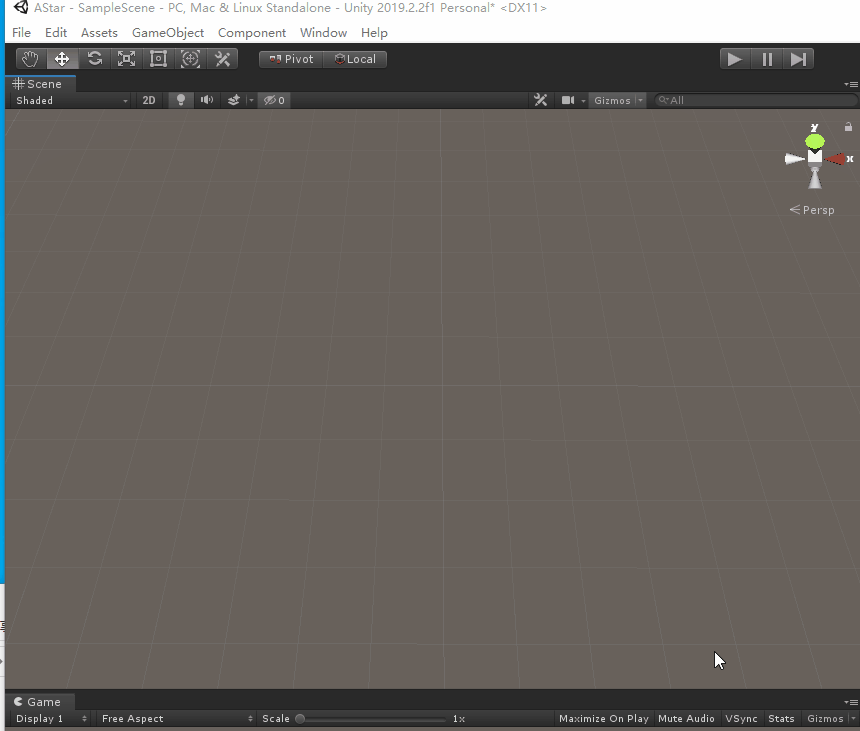Switch to the Game tab

point(40,701)
